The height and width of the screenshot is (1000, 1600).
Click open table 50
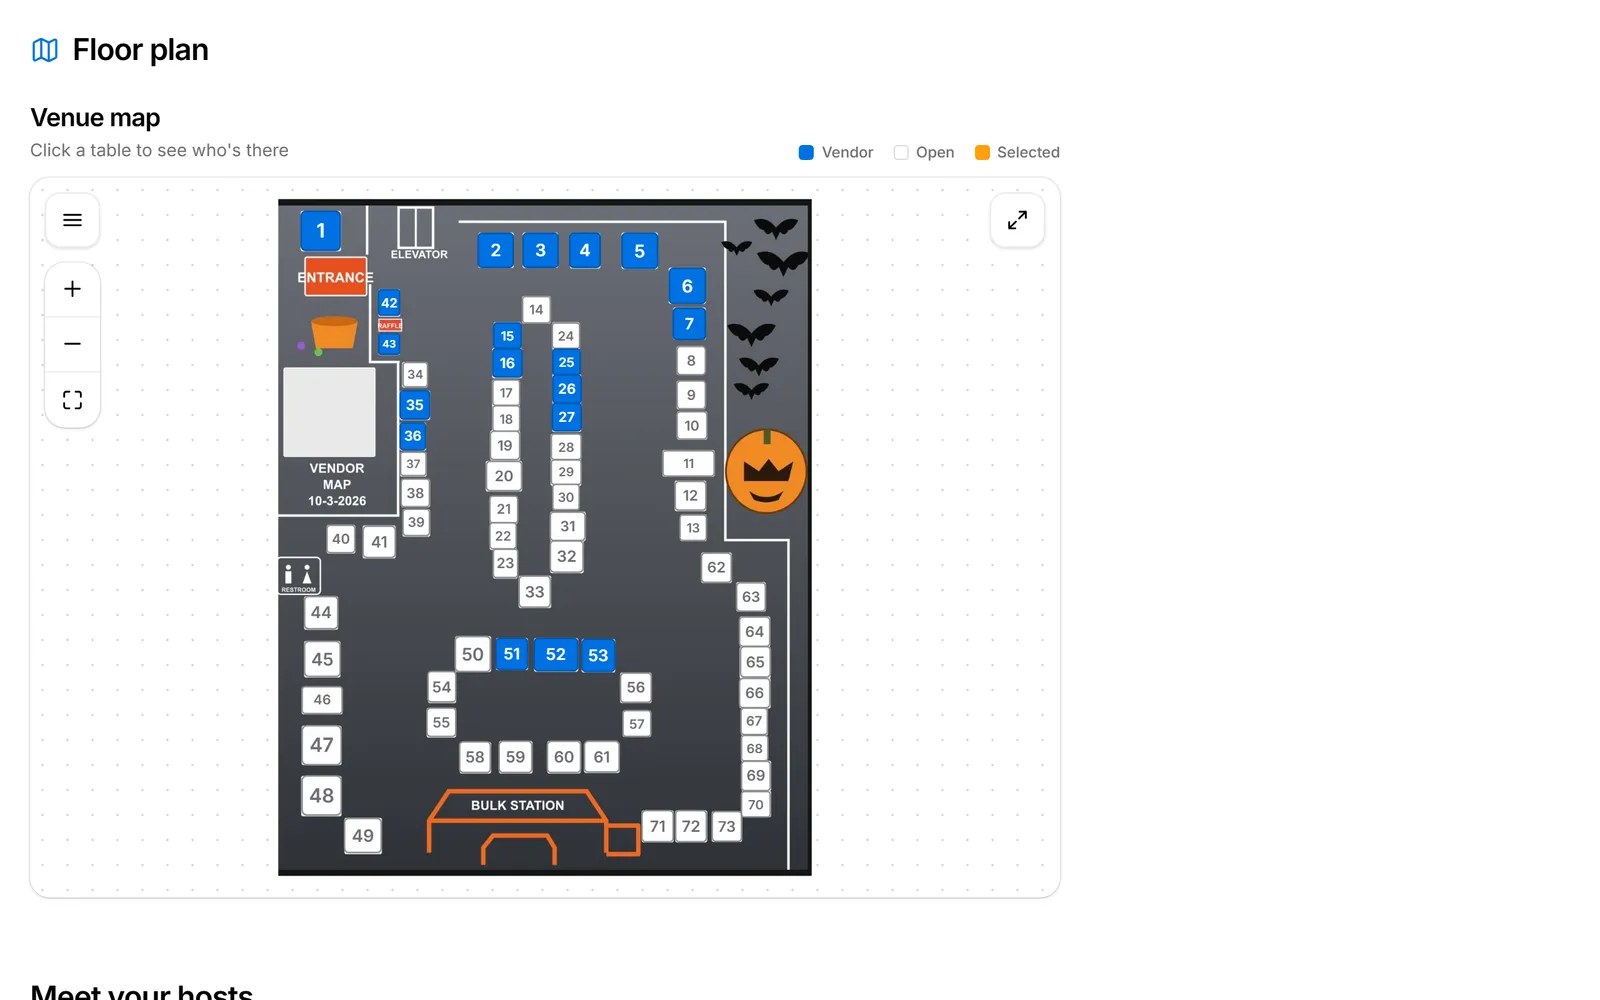(473, 654)
